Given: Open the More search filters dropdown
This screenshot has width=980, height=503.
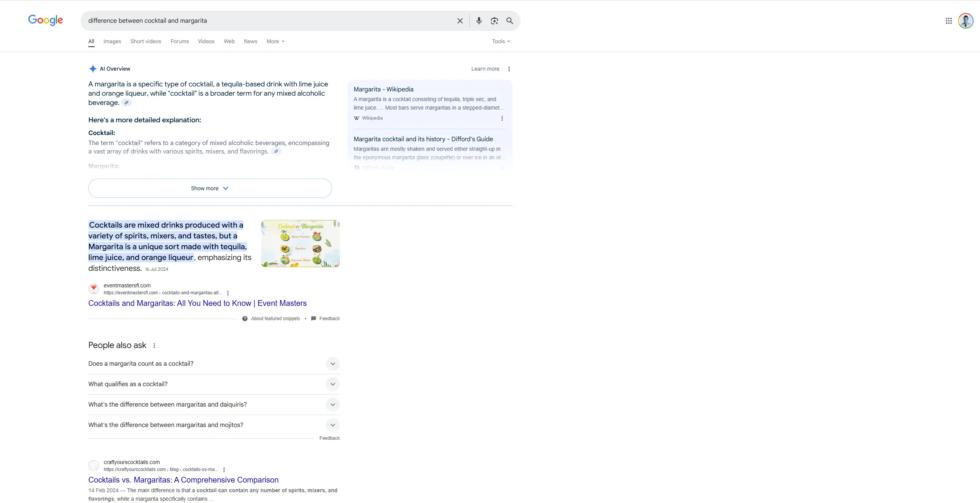Looking at the screenshot, I should (x=276, y=41).
